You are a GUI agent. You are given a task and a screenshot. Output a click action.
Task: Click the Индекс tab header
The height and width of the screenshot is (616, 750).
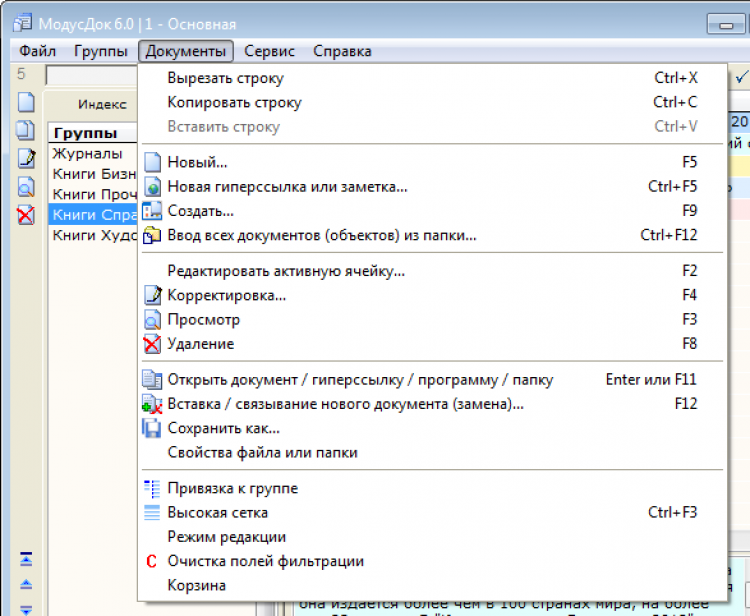point(102,104)
